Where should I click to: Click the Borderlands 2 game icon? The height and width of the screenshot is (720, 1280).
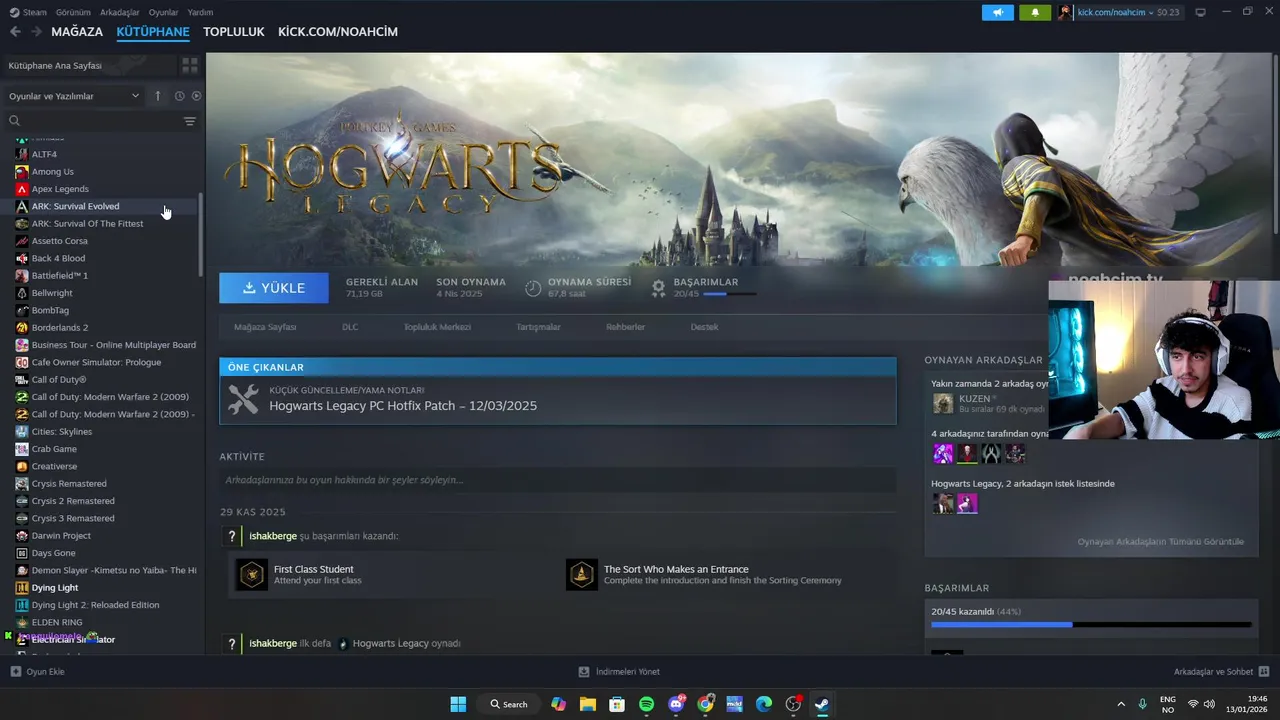tap(22, 327)
